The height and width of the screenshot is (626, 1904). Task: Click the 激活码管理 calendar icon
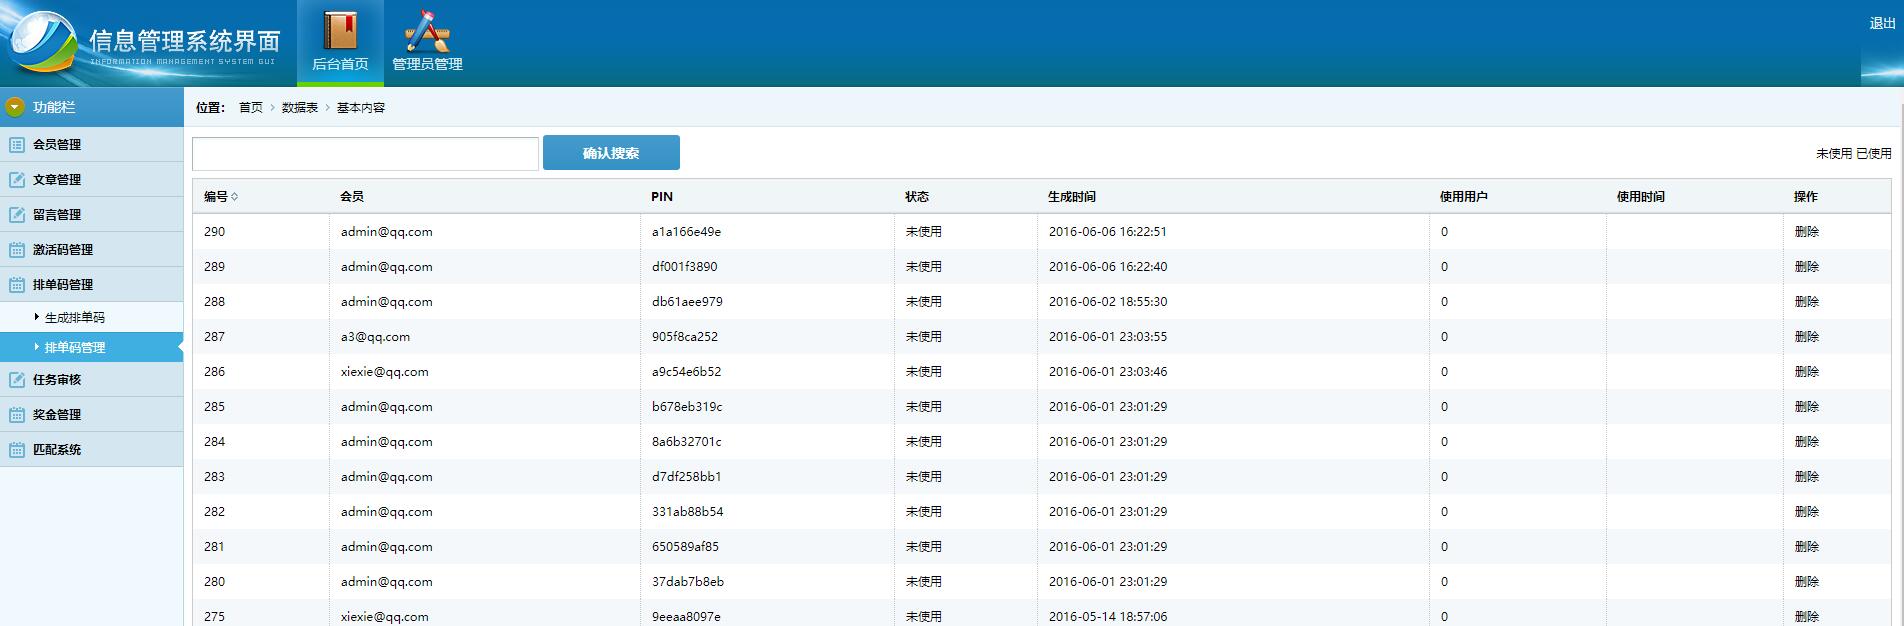(17, 250)
